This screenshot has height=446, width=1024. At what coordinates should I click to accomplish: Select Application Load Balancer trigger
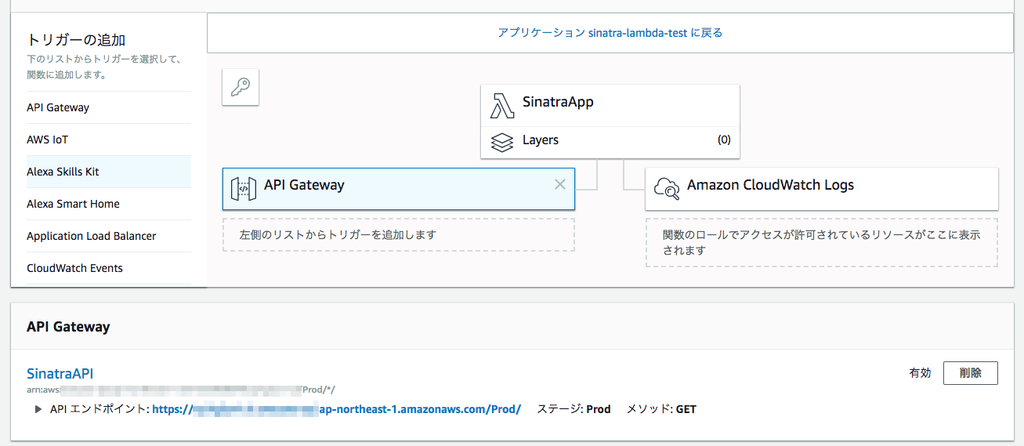tap(108, 236)
